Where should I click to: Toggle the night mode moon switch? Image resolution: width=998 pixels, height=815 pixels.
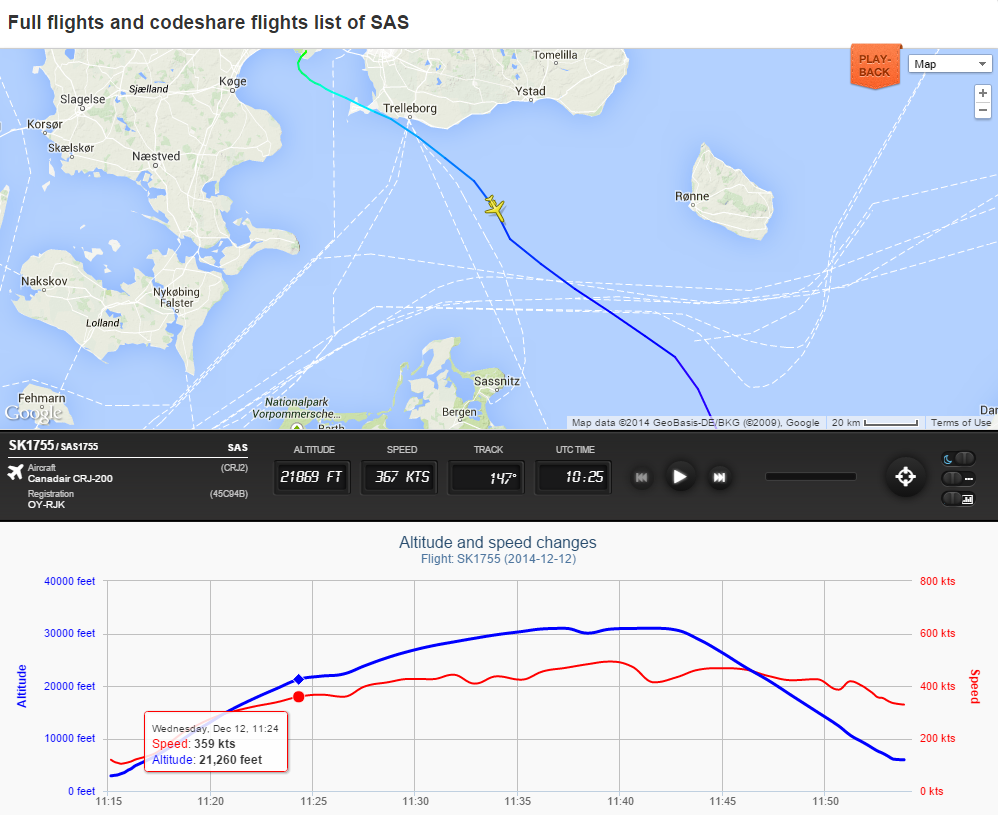point(958,458)
